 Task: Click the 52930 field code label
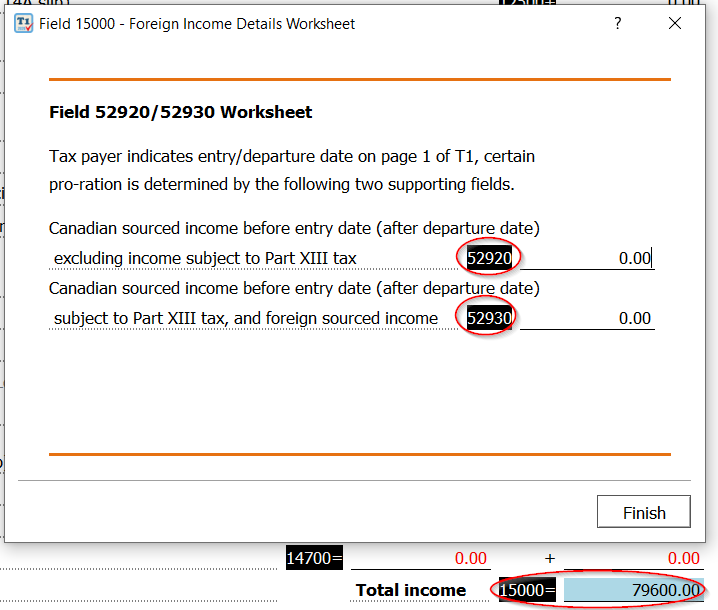tap(489, 318)
